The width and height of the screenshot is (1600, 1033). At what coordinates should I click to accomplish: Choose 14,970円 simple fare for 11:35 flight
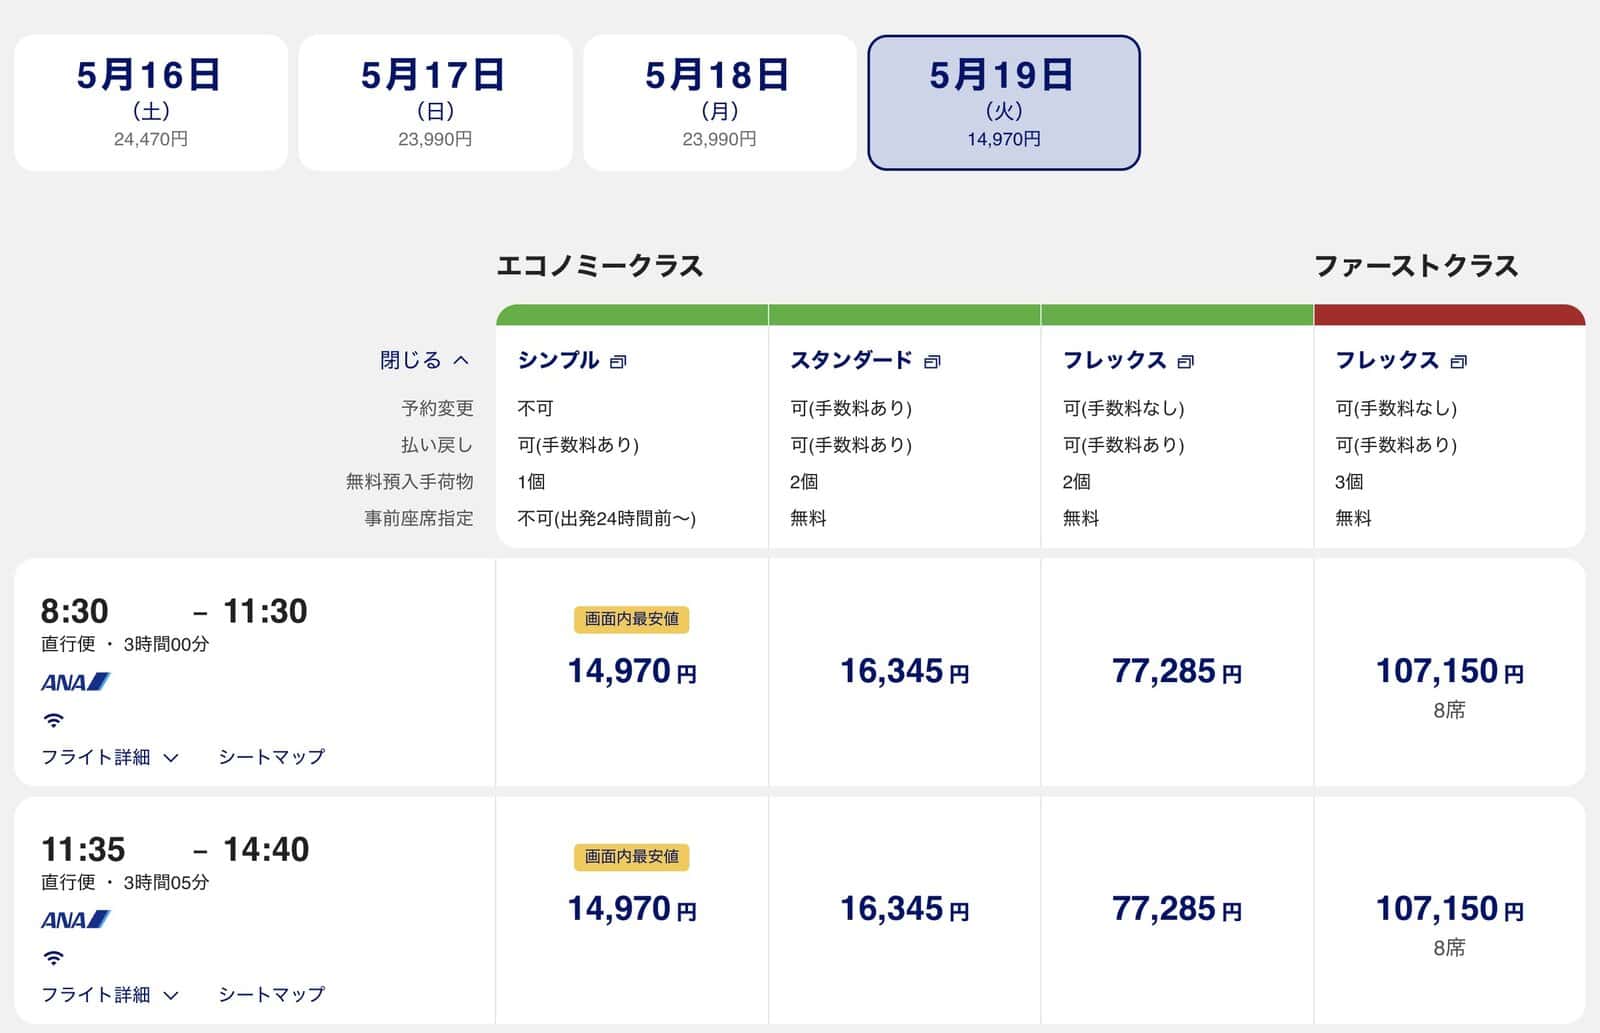click(632, 910)
